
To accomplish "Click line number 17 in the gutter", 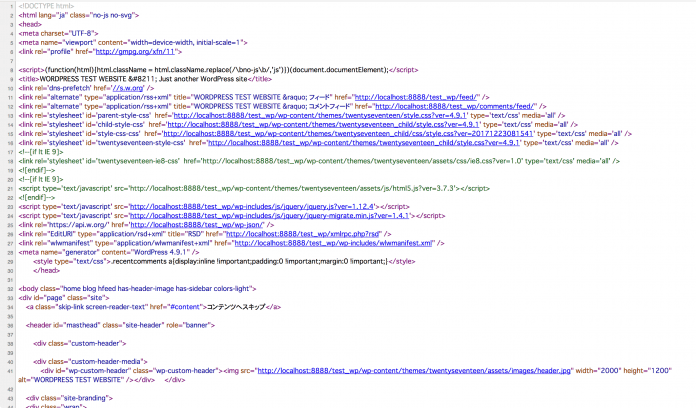I will click(11, 152).
